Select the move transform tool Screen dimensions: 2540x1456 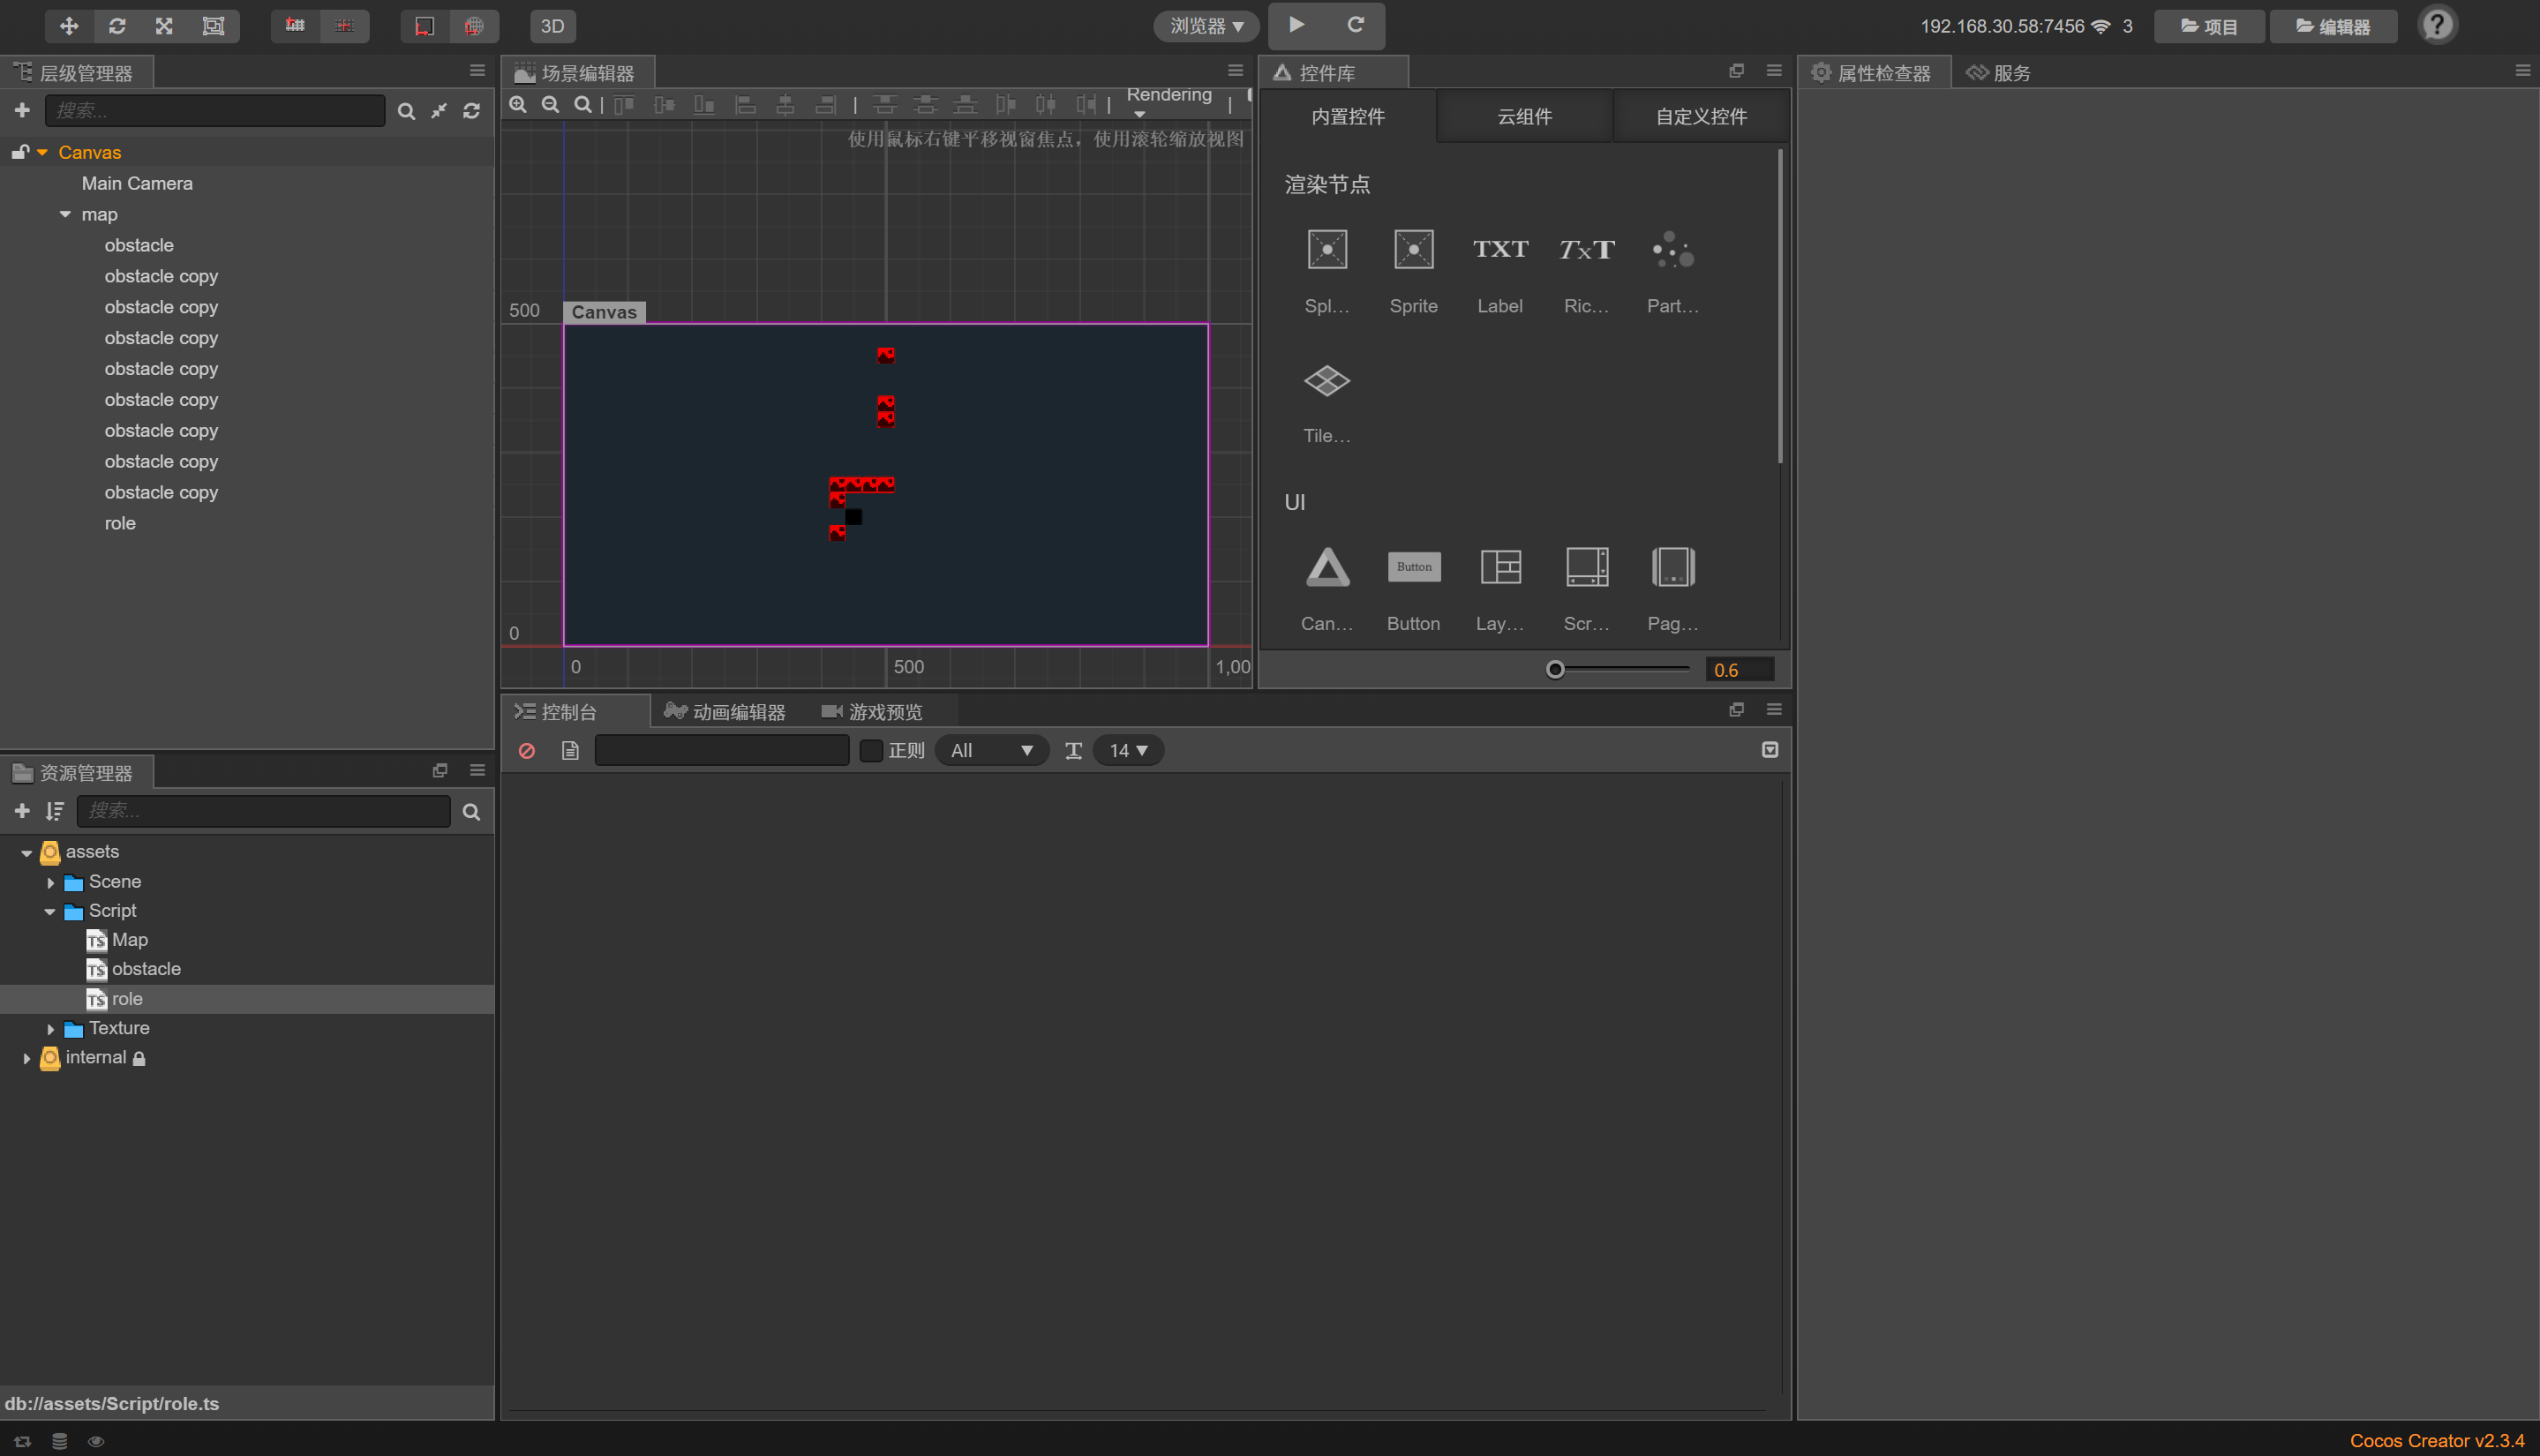coord(68,26)
